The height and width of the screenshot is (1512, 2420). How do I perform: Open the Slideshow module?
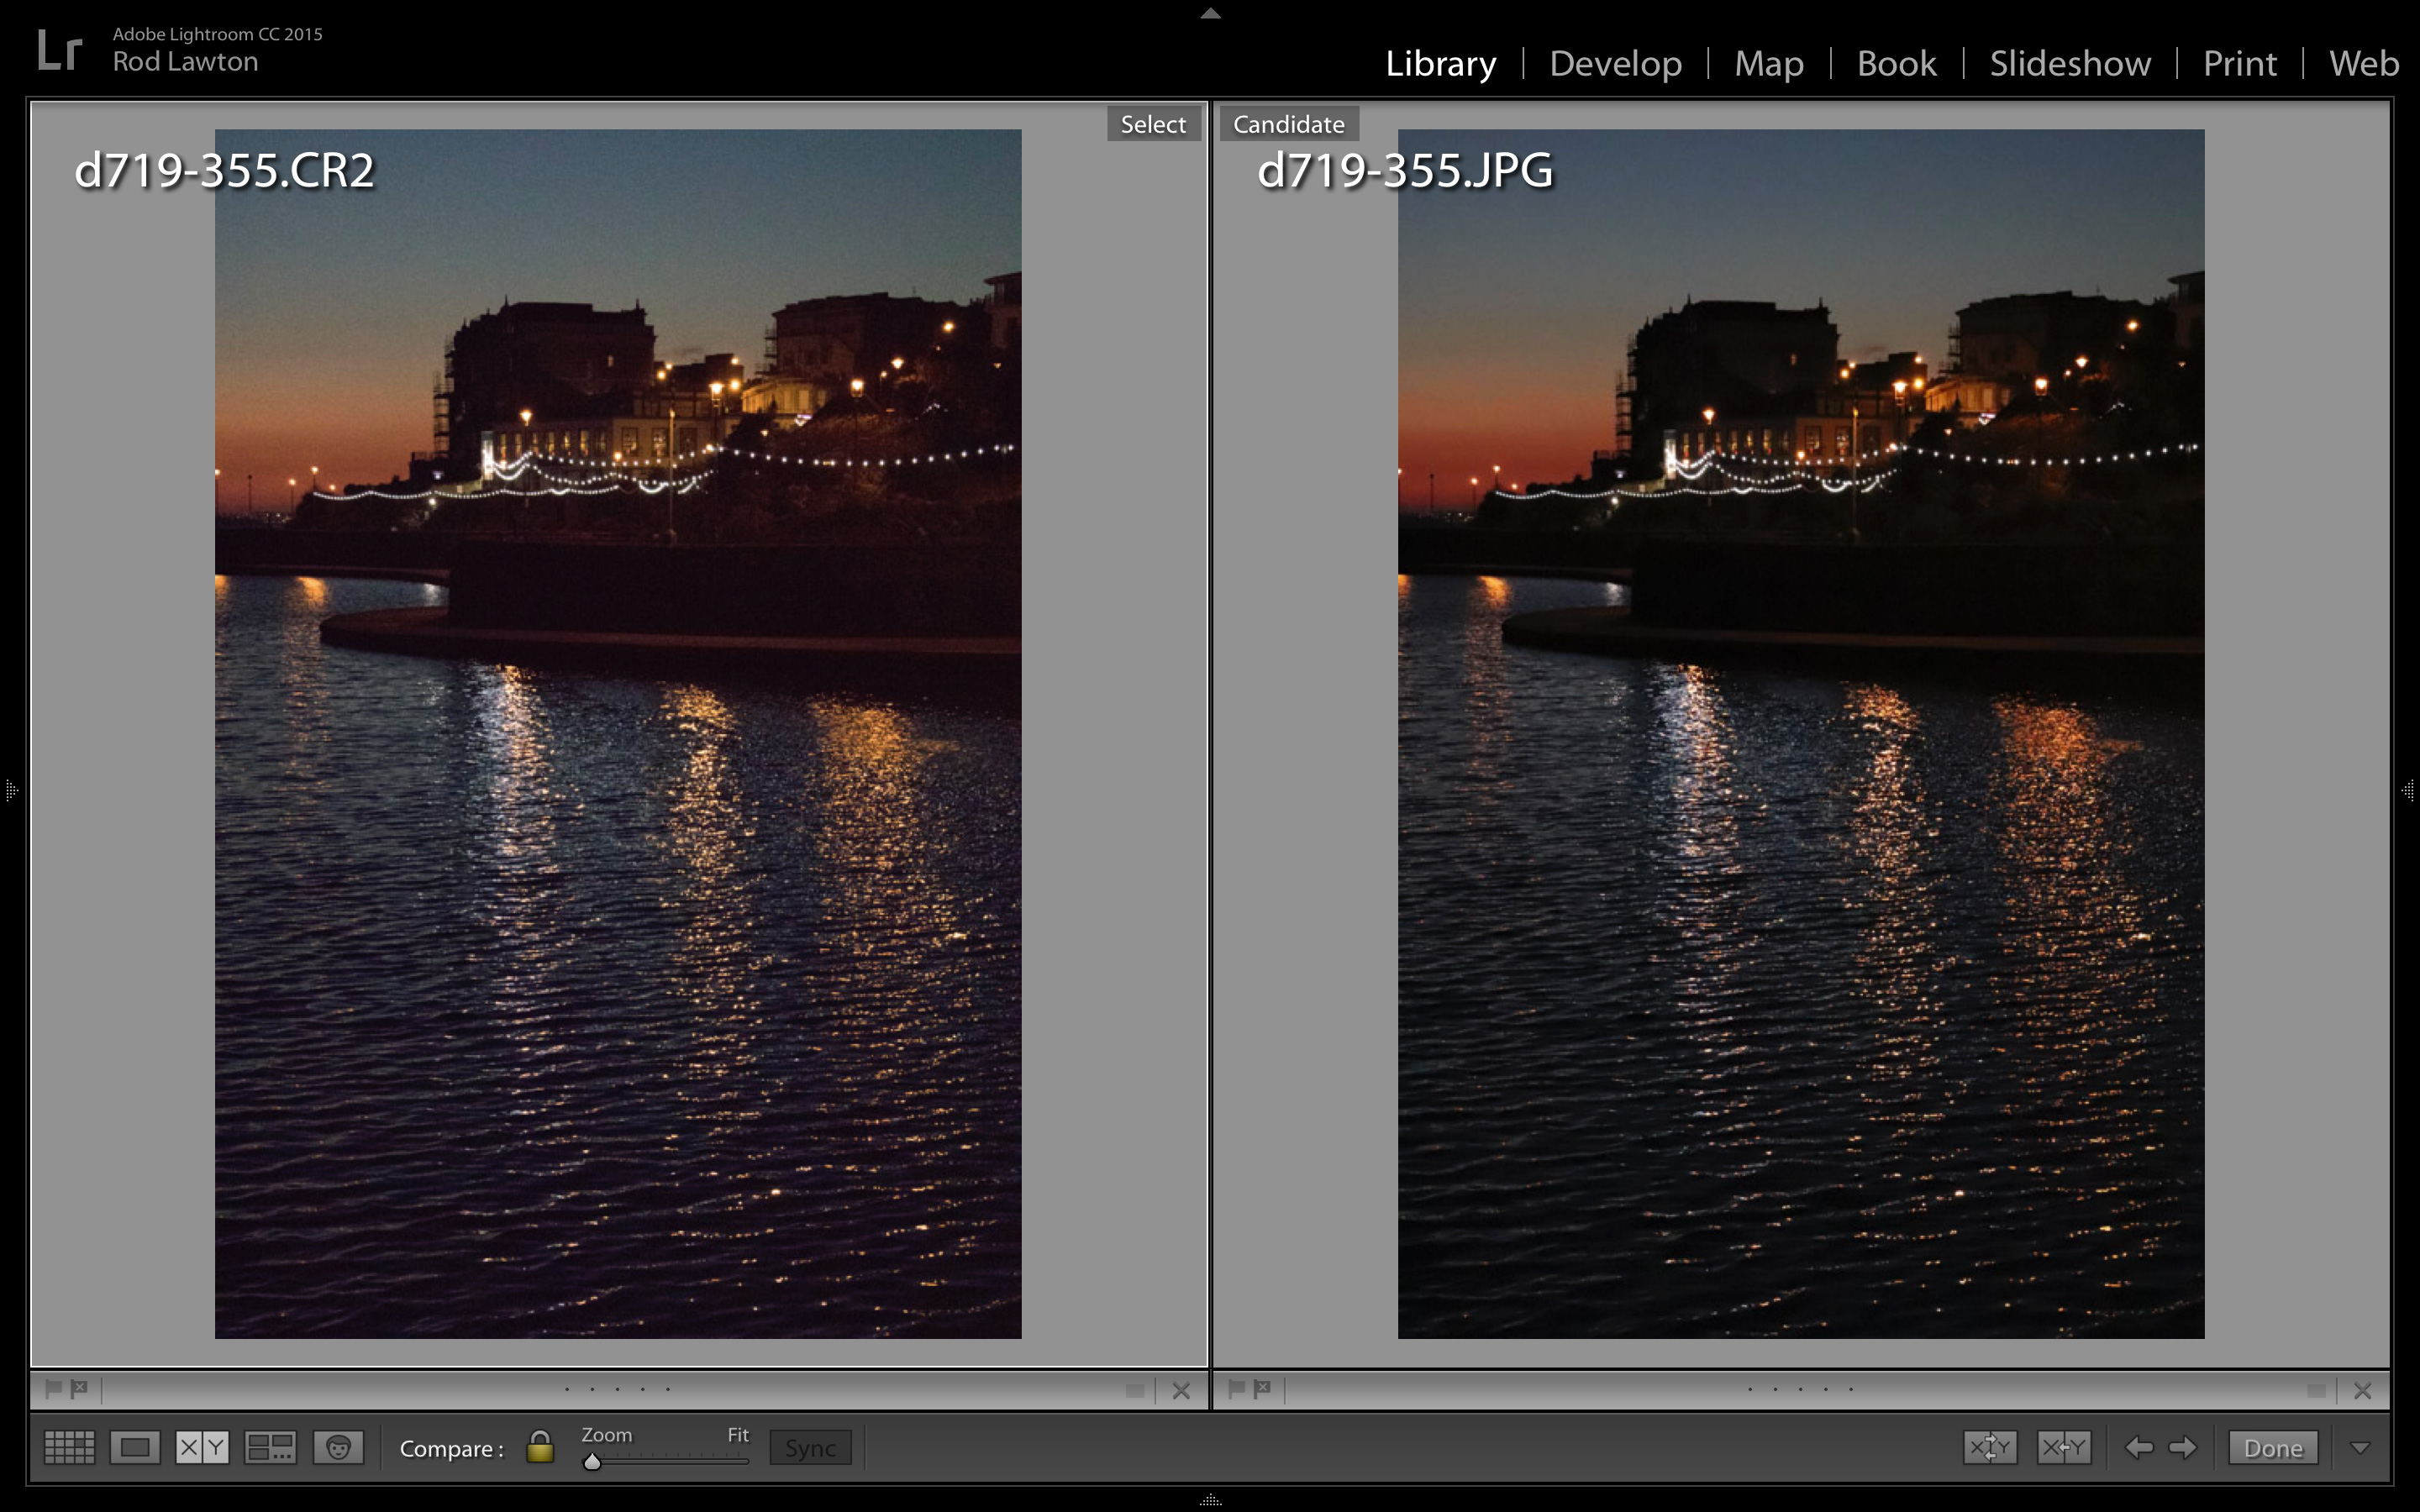[2070, 62]
